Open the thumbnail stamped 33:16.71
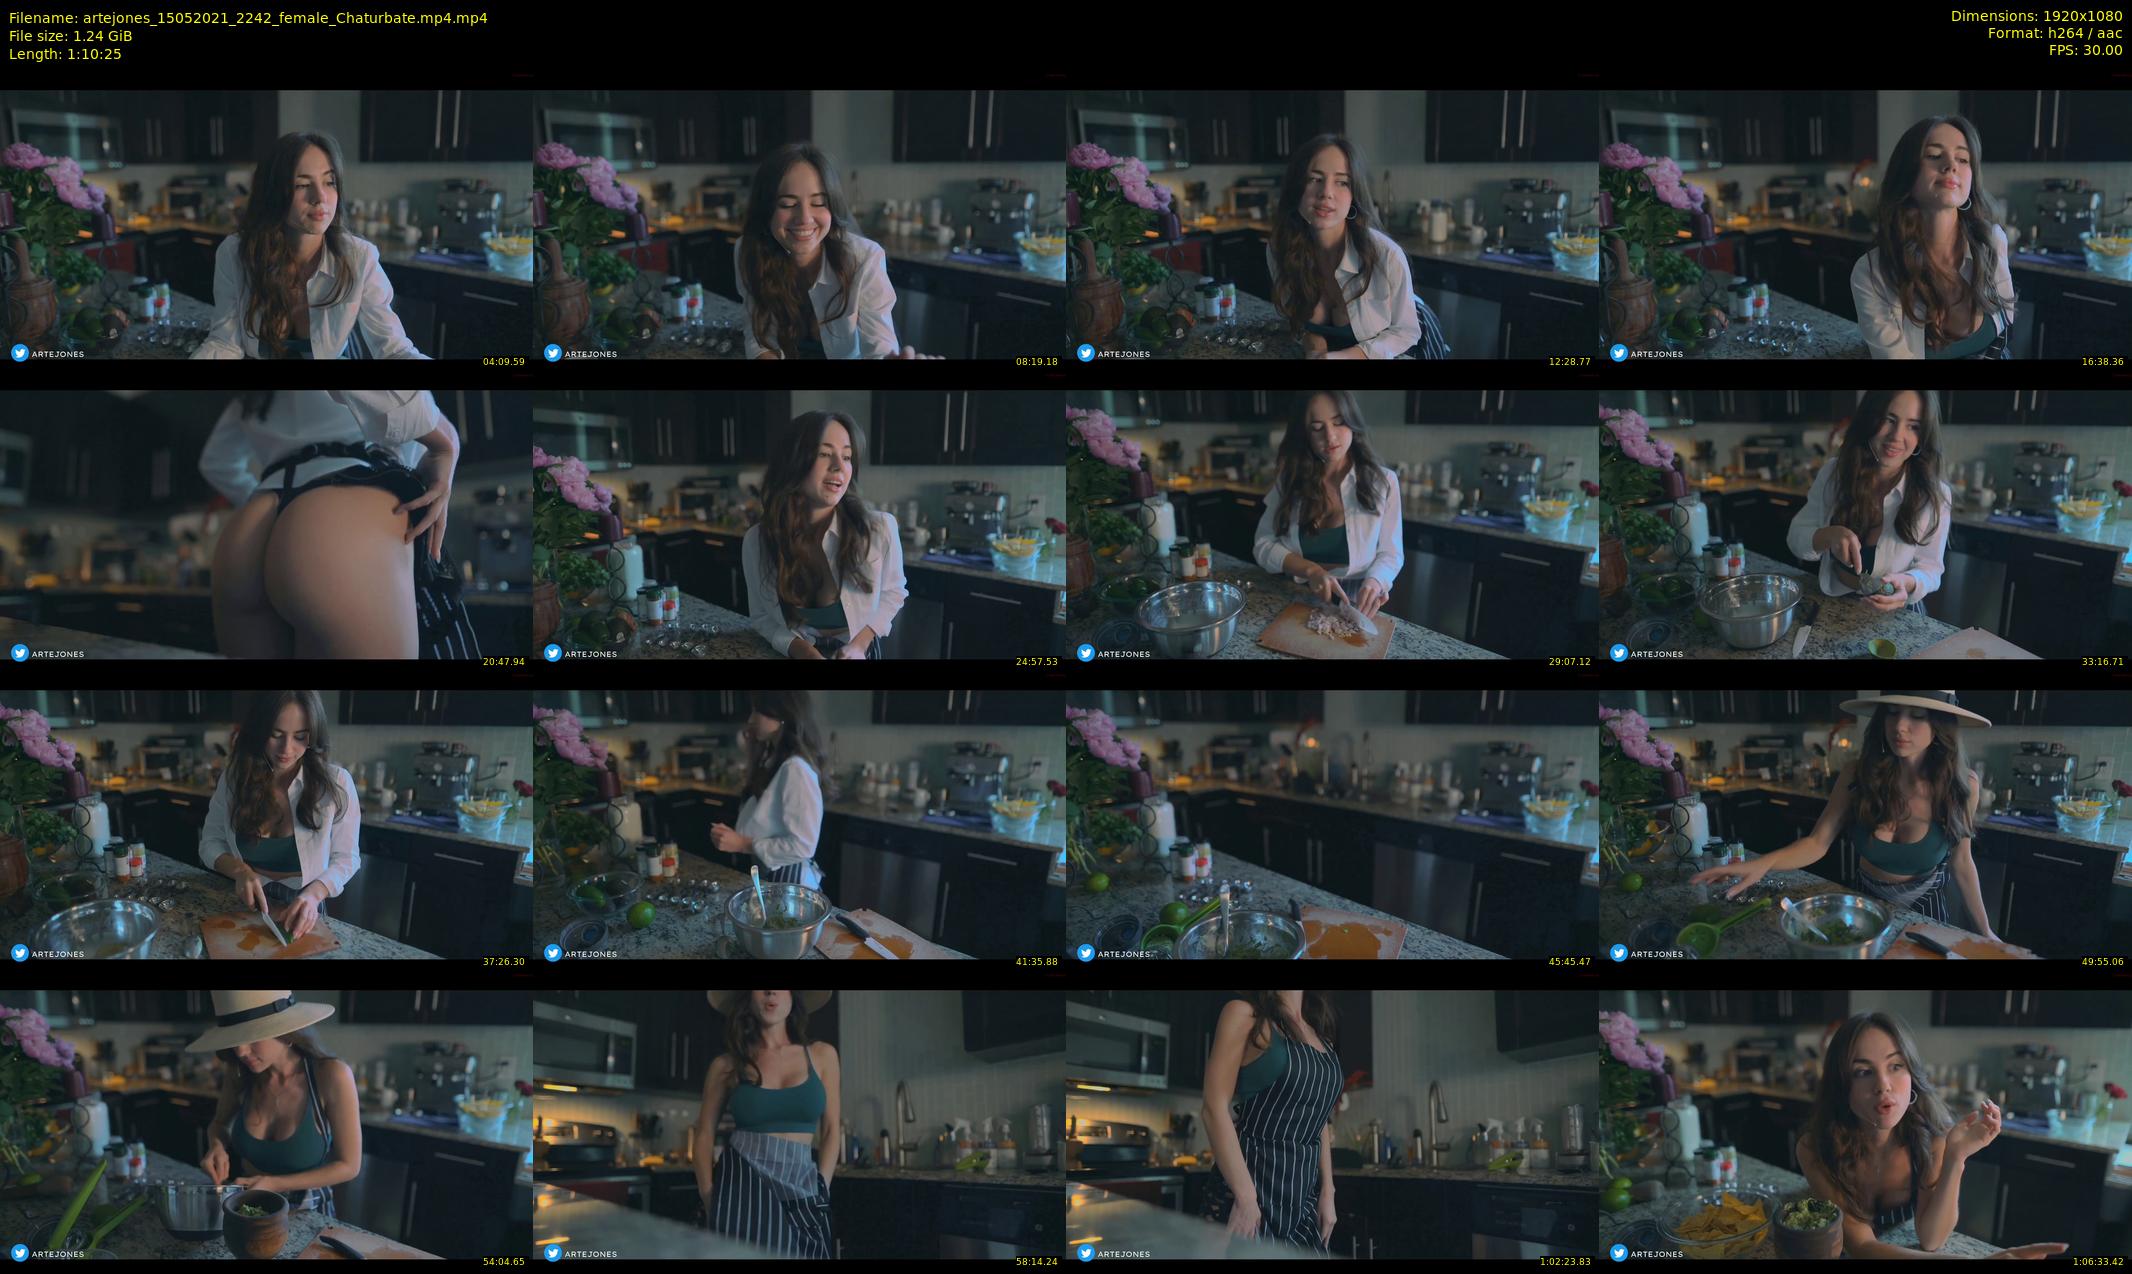2132x1274 pixels. point(1865,525)
